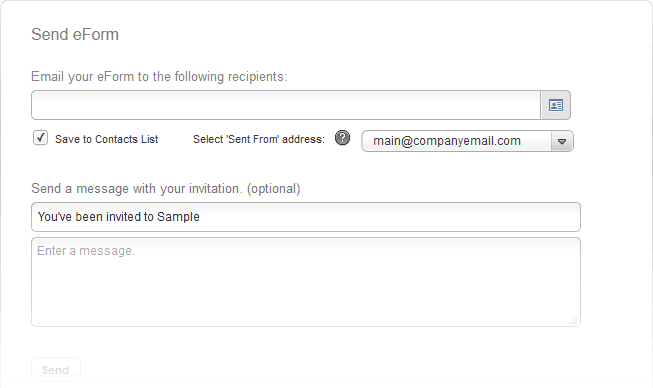Grab the message box resize handle
The height and width of the screenshot is (388, 653).
tap(573, 320)
